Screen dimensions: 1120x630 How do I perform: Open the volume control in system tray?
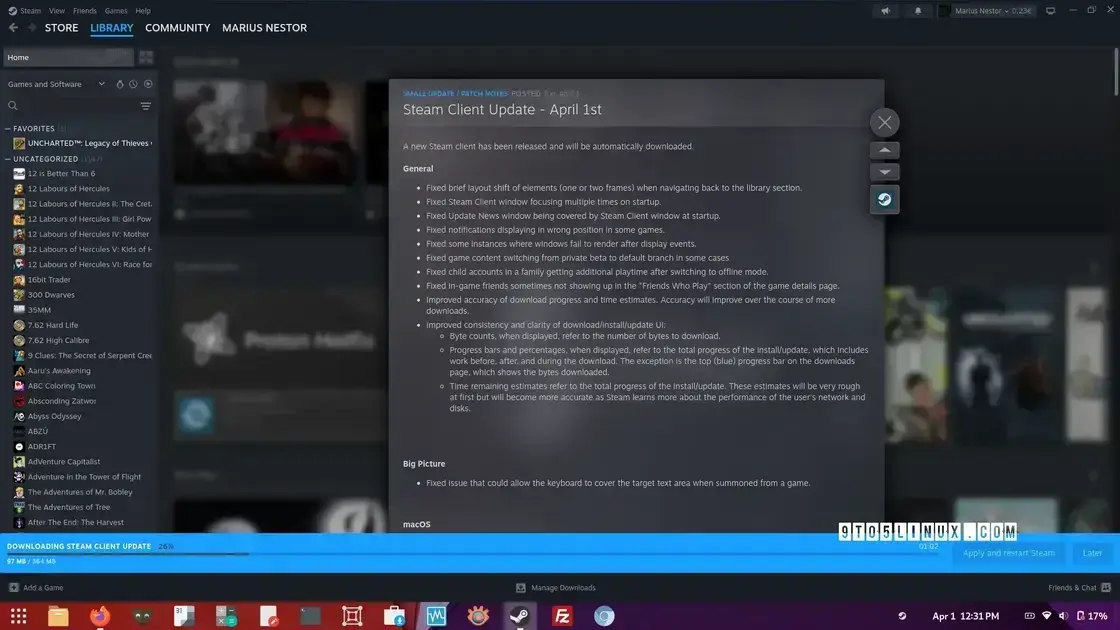pyautogui.click(x=1064, y=616)
